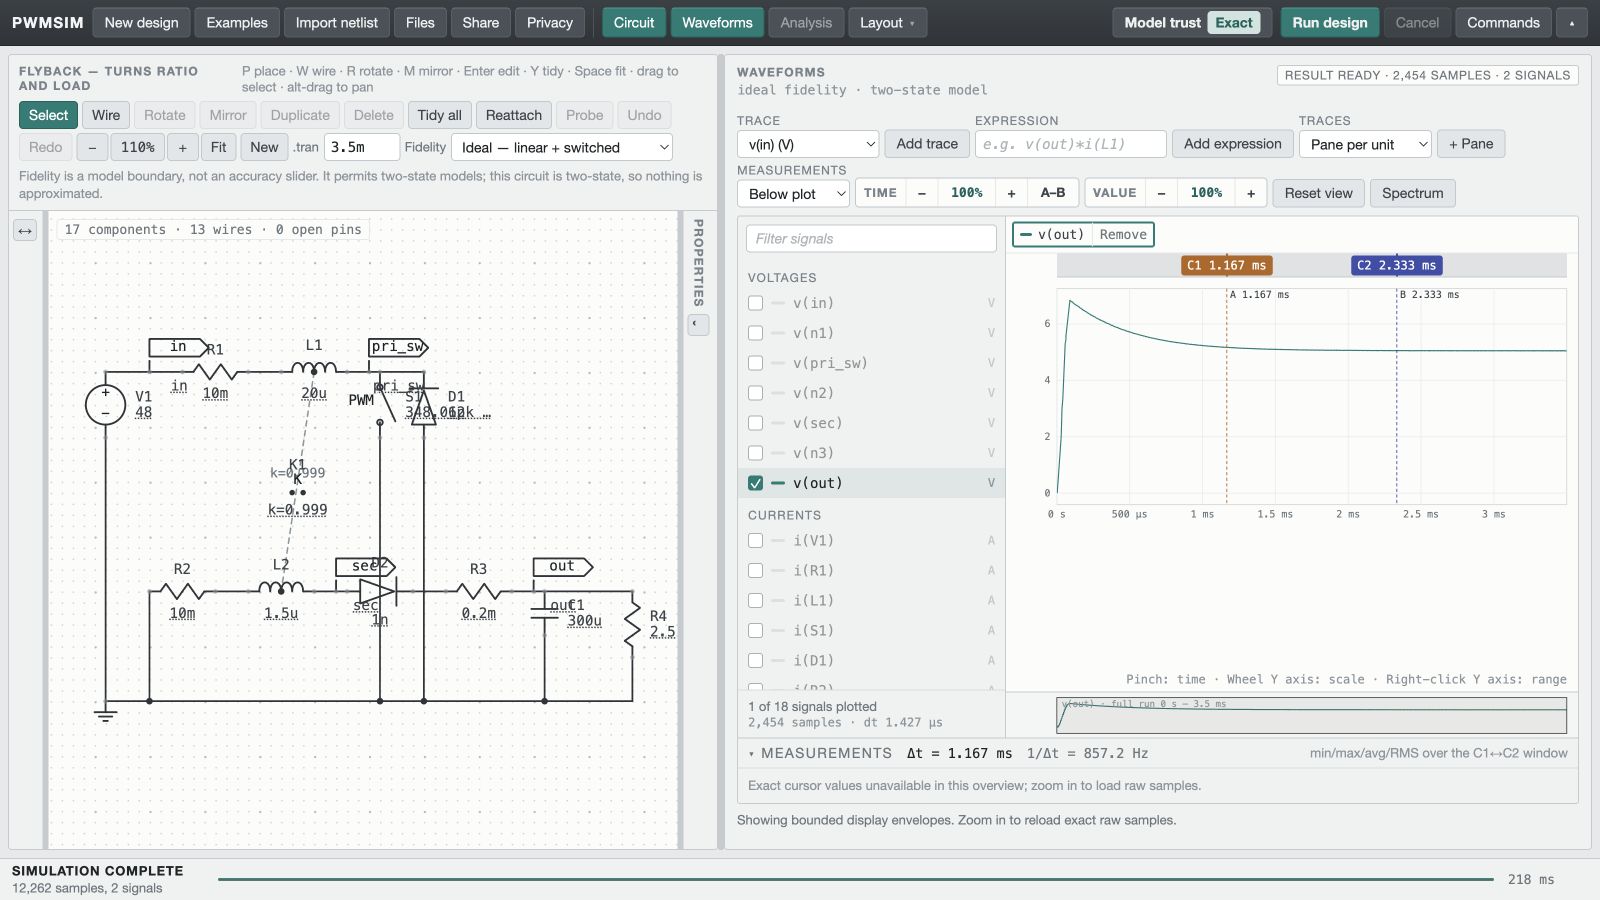1600x900 pixels.
Task: Decrease TIME zoom with minus button
Action: click(921, 193)
